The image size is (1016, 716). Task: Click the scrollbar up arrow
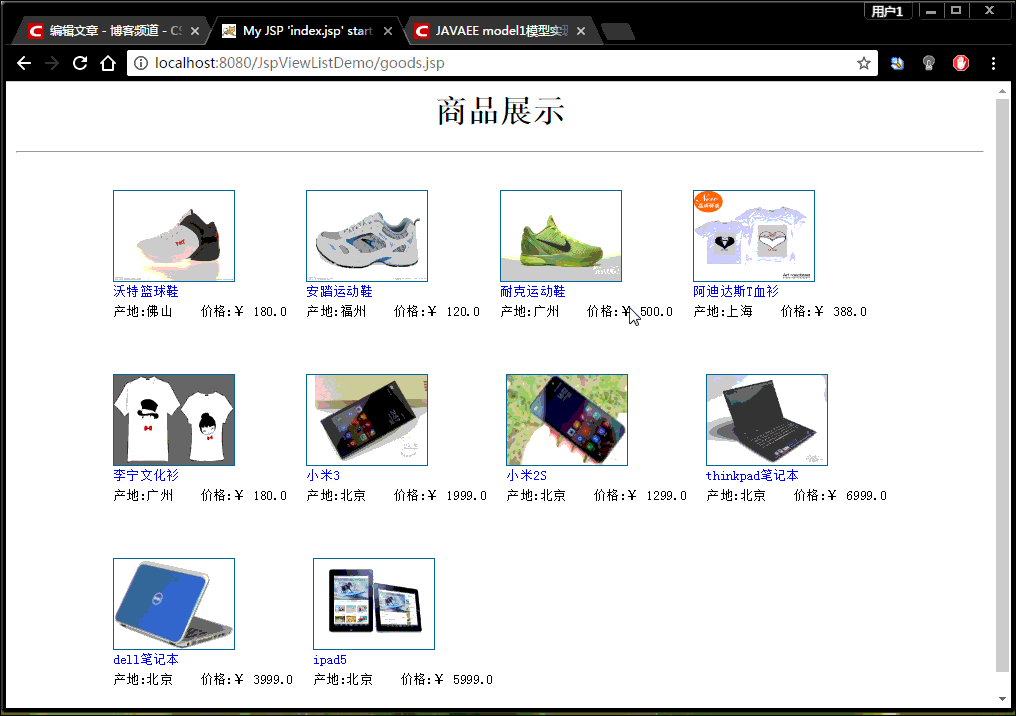point(1002,91)
